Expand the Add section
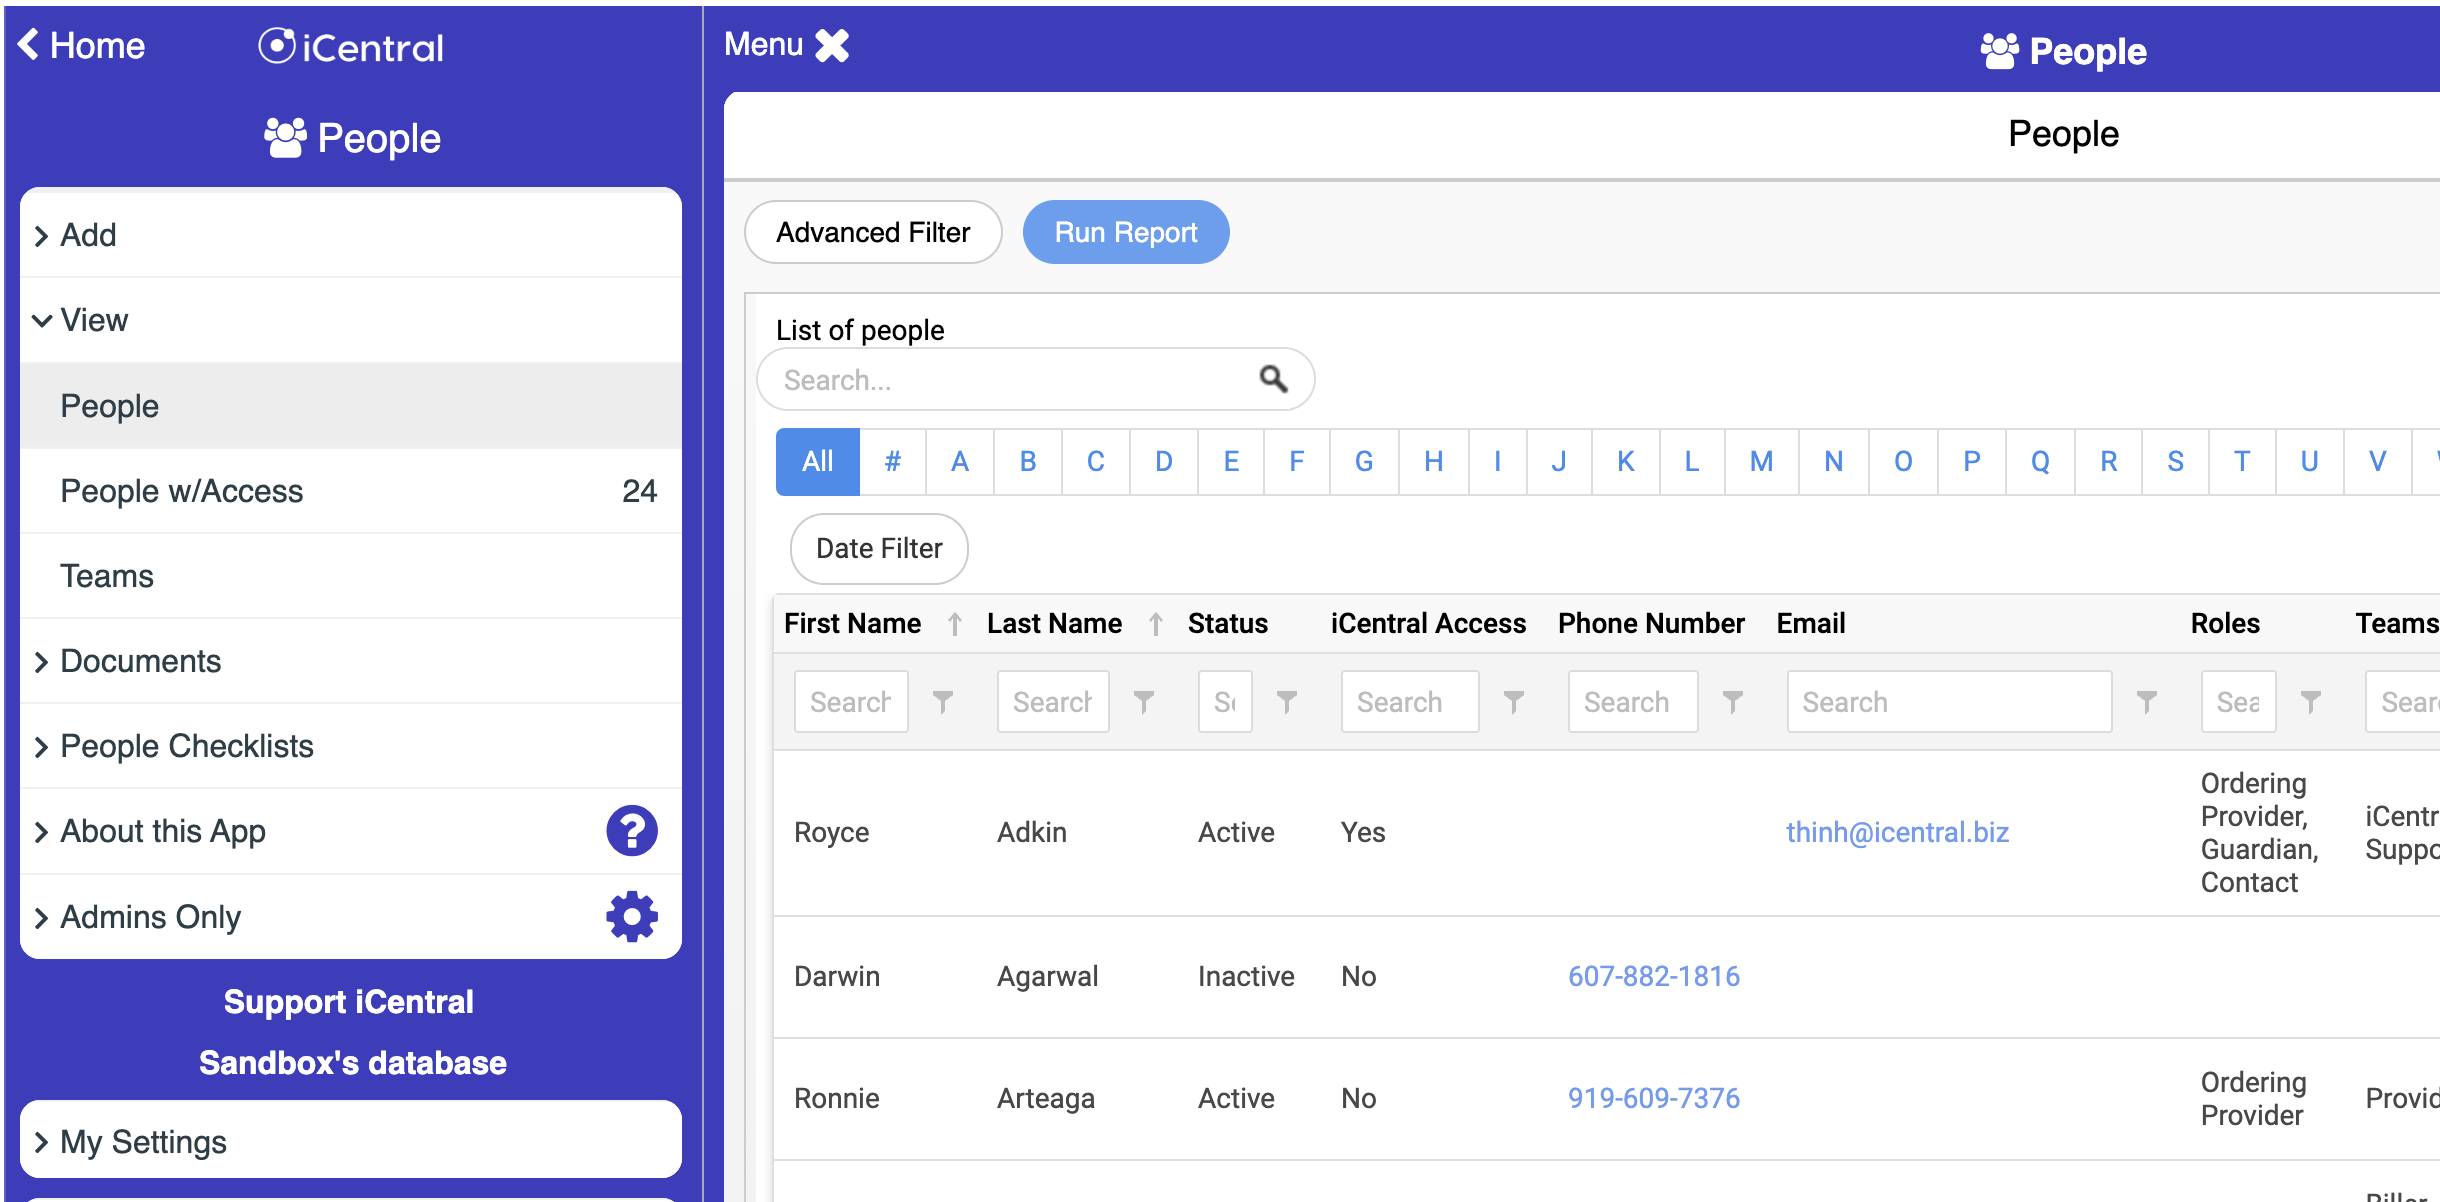The width and height of the screenshot is (2440, 1202). tap(88, 235)
